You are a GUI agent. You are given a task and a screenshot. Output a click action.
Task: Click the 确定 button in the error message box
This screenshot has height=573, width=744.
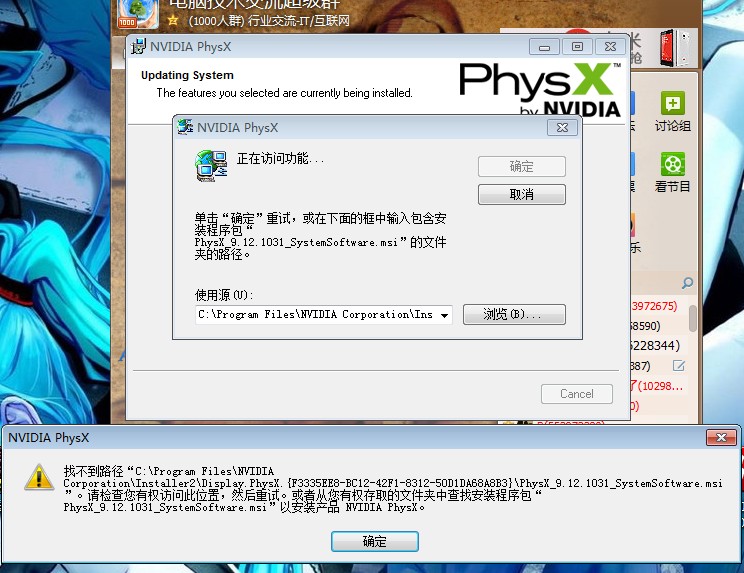[x=374, y=541]
